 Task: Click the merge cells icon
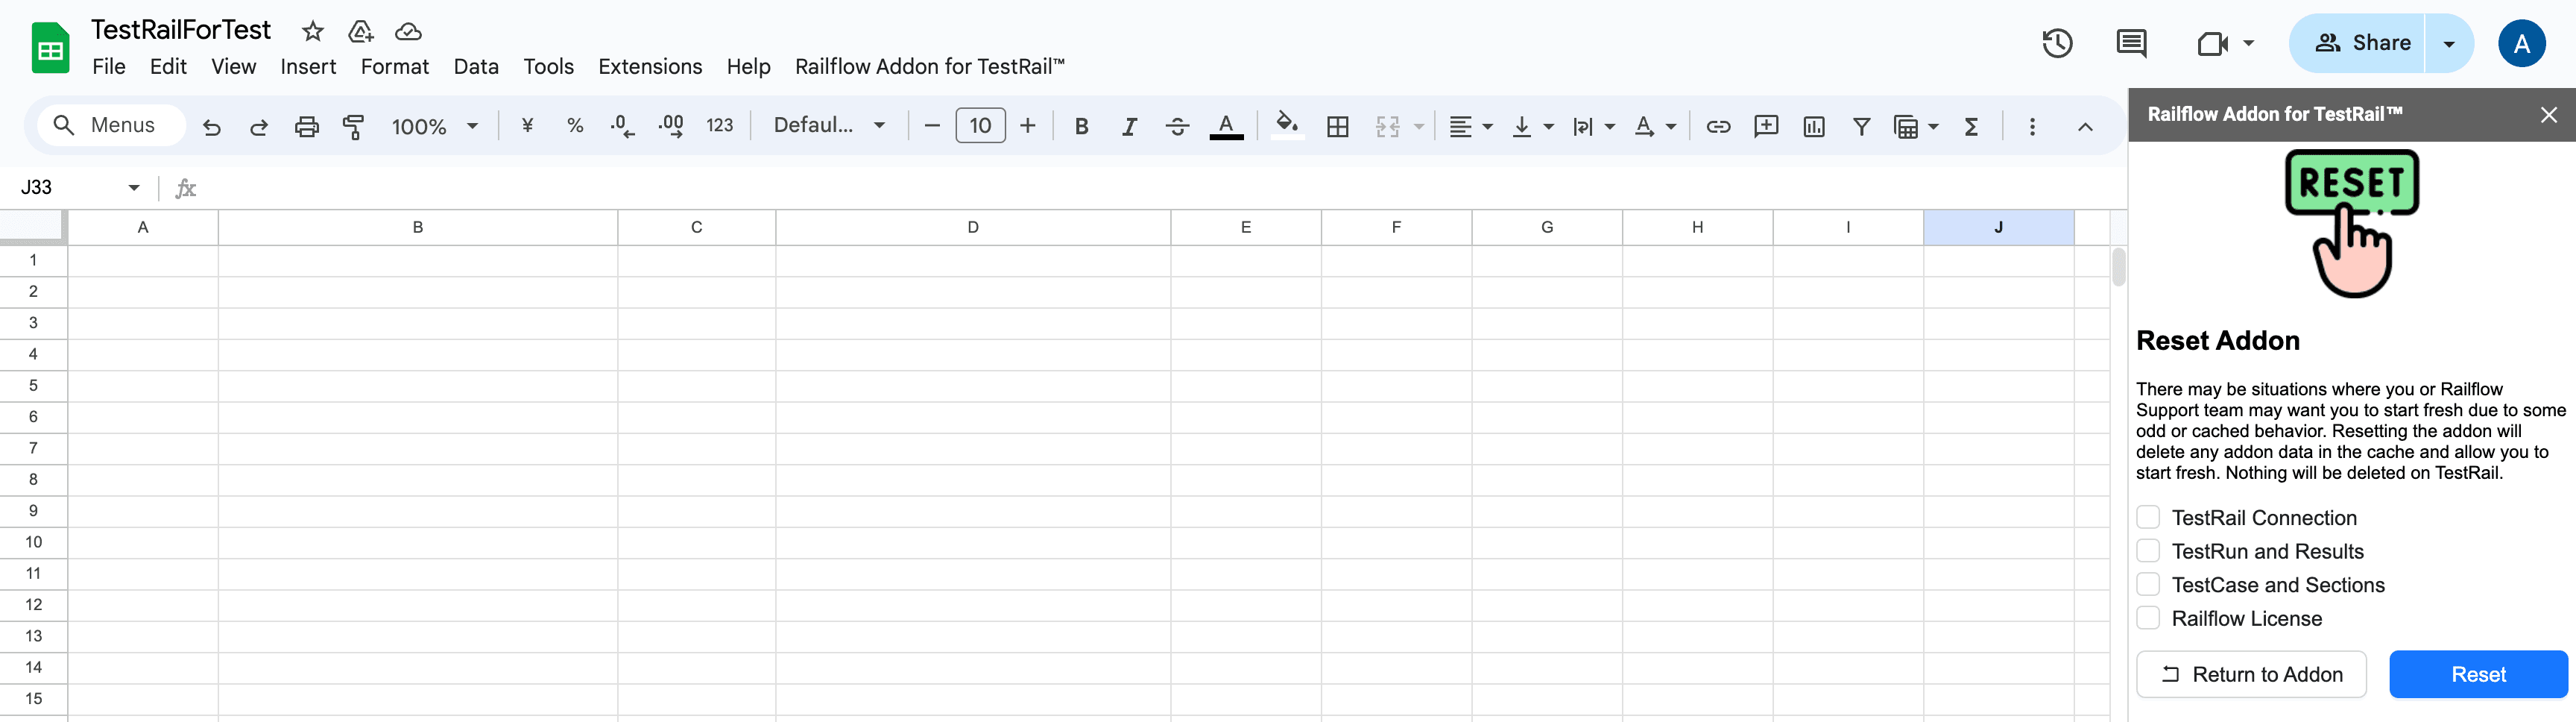coord(1388,126)
